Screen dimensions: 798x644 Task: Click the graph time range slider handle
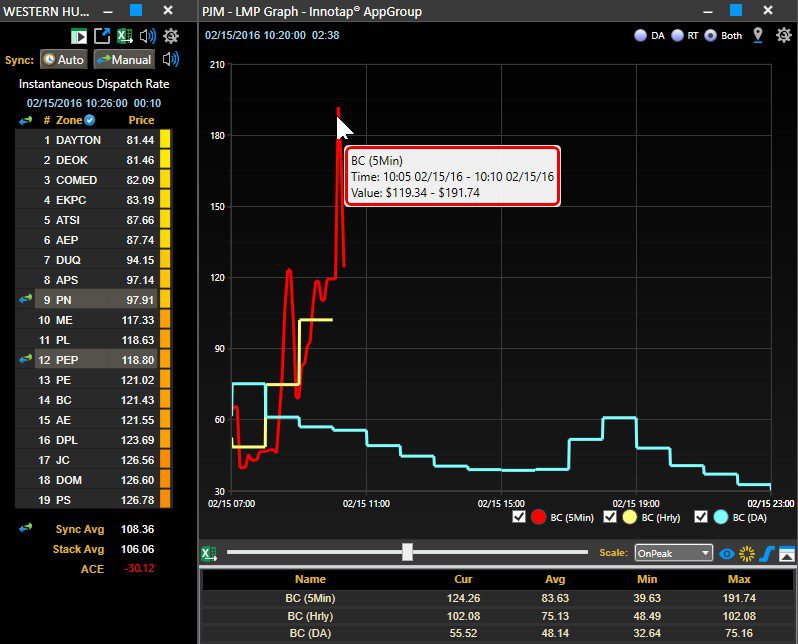click(407, 552)
